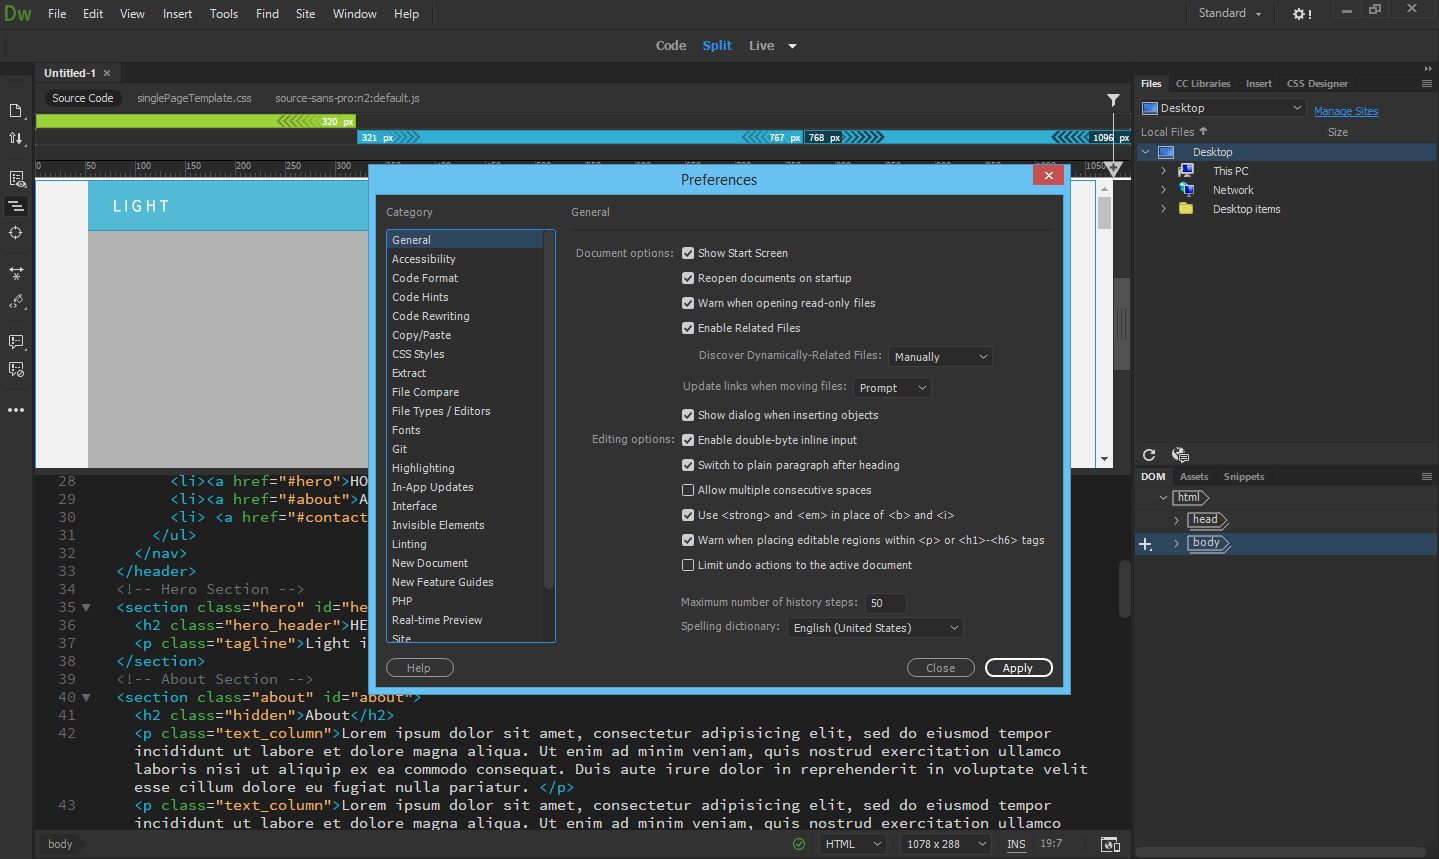Enable Allow multiple consecutive spaces
Screen dimensions: 1439x859
pos(688,490)
